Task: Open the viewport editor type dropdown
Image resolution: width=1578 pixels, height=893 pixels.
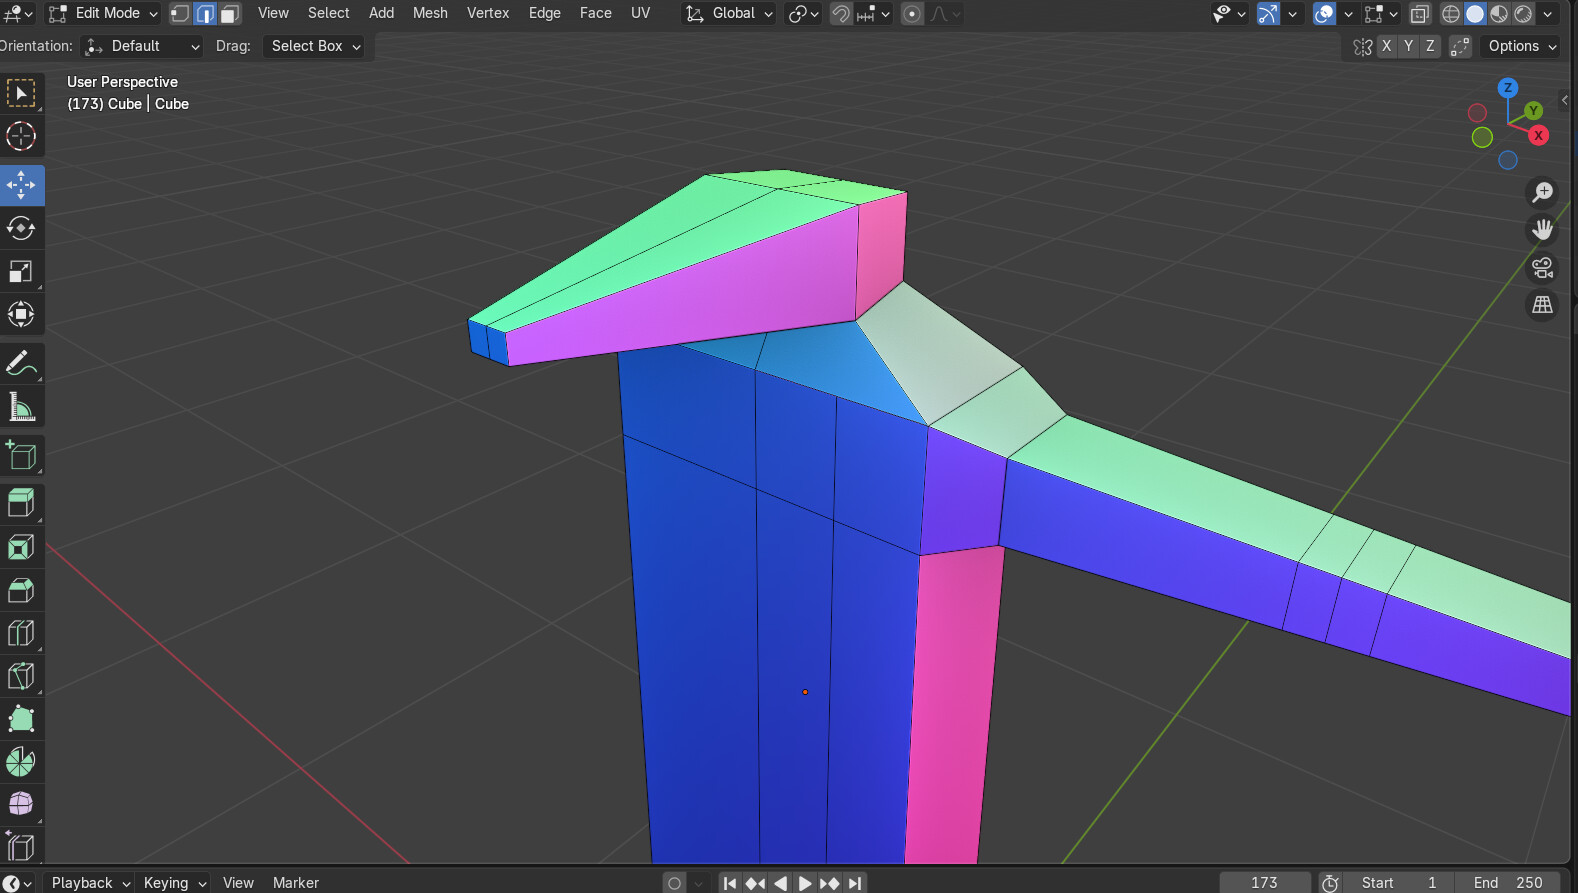Action: click(x=17, y=14)
